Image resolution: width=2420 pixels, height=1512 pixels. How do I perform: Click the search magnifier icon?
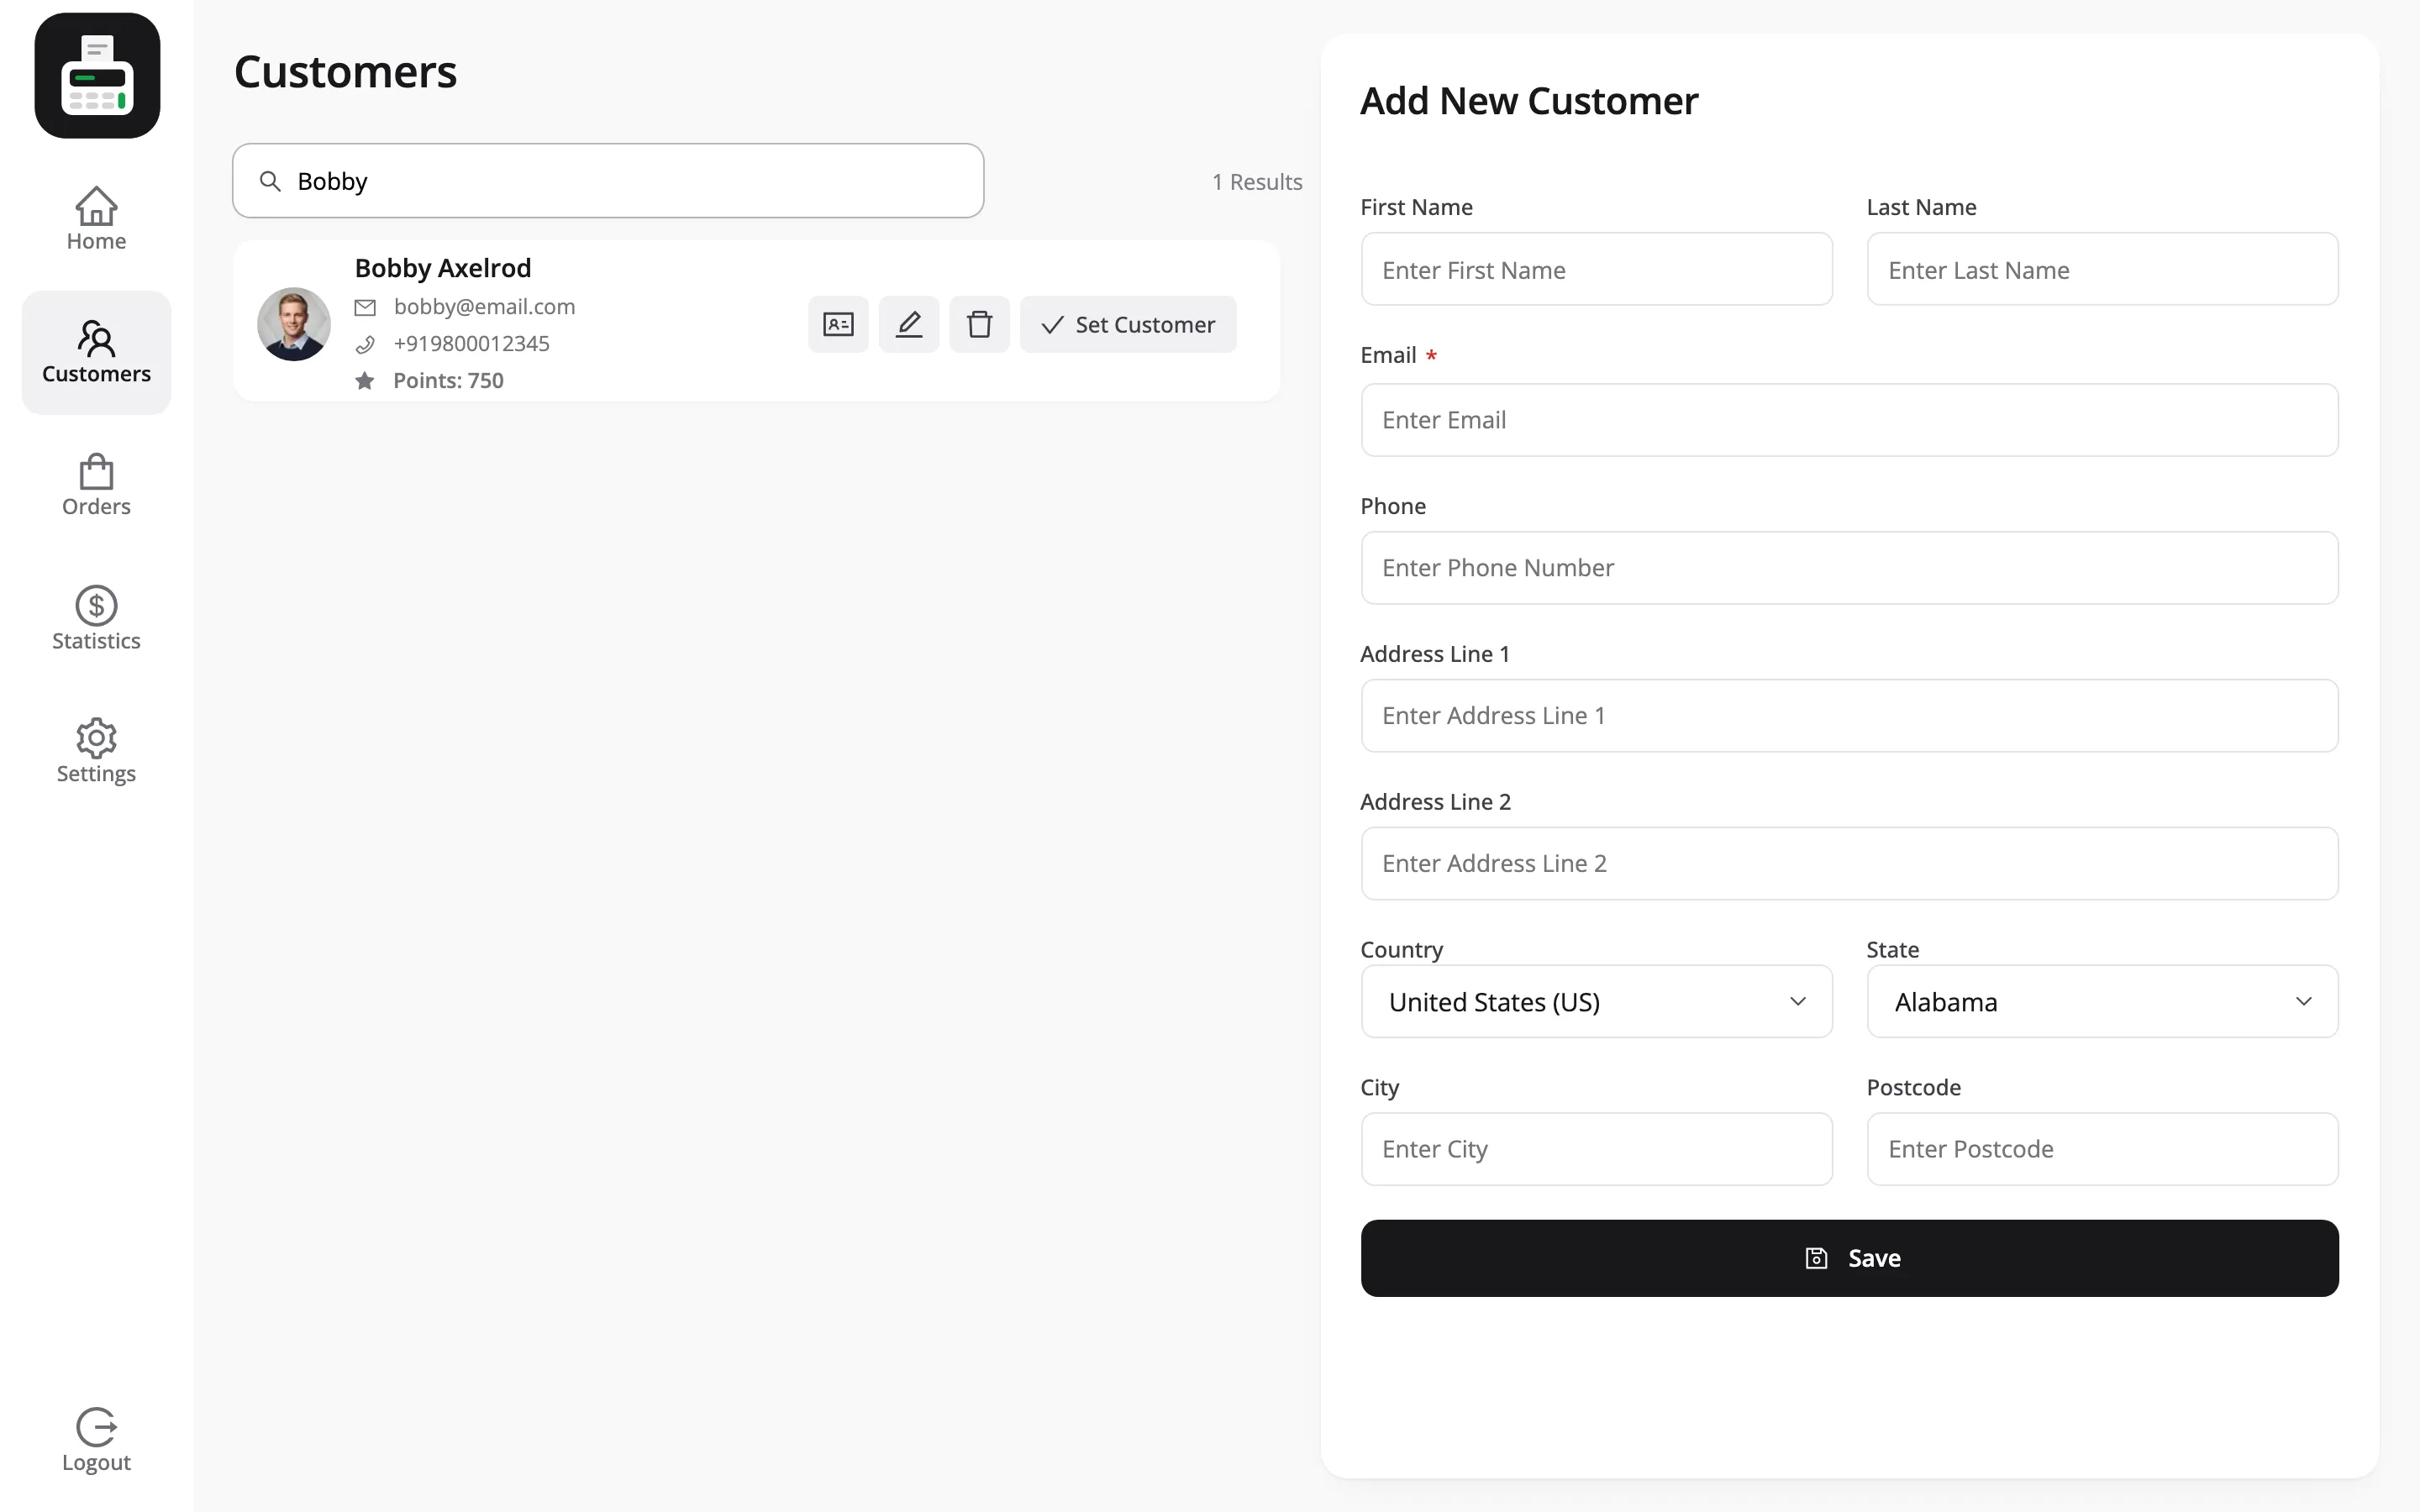click(270, 181)
